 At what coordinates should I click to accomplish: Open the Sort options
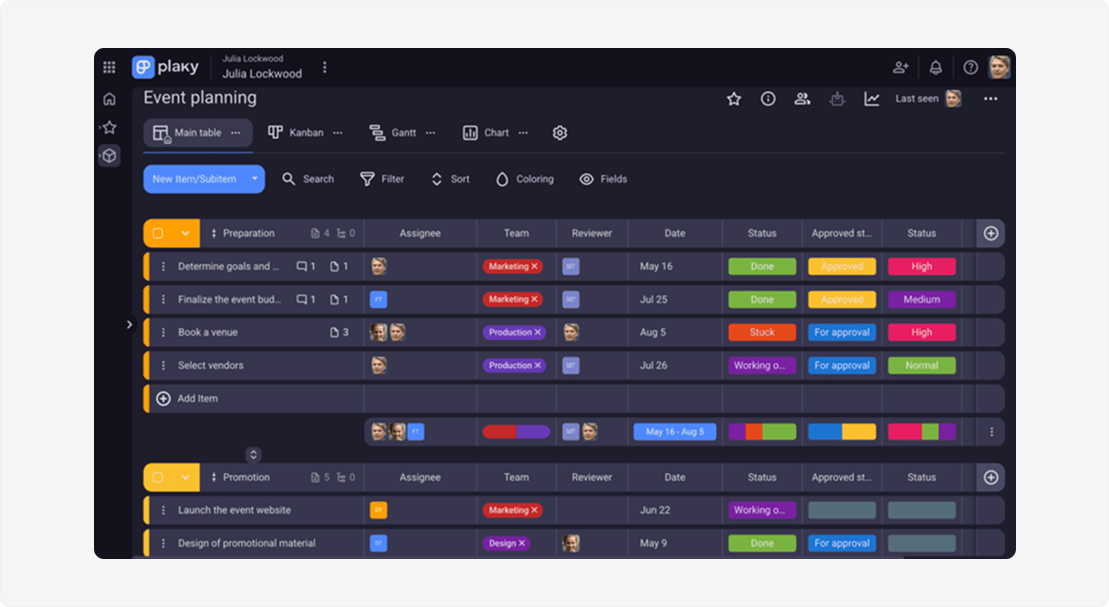point(450,179)
